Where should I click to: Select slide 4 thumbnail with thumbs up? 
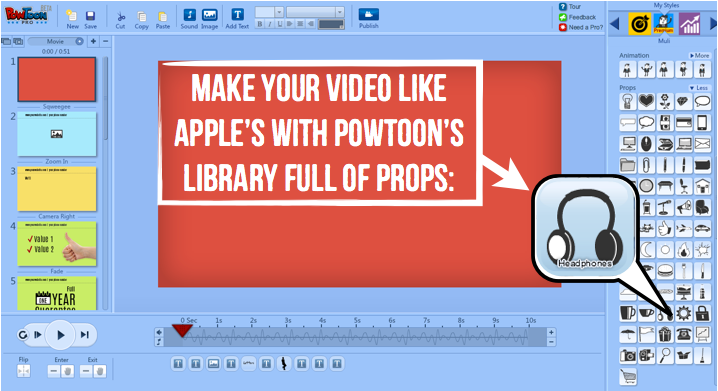57,244
